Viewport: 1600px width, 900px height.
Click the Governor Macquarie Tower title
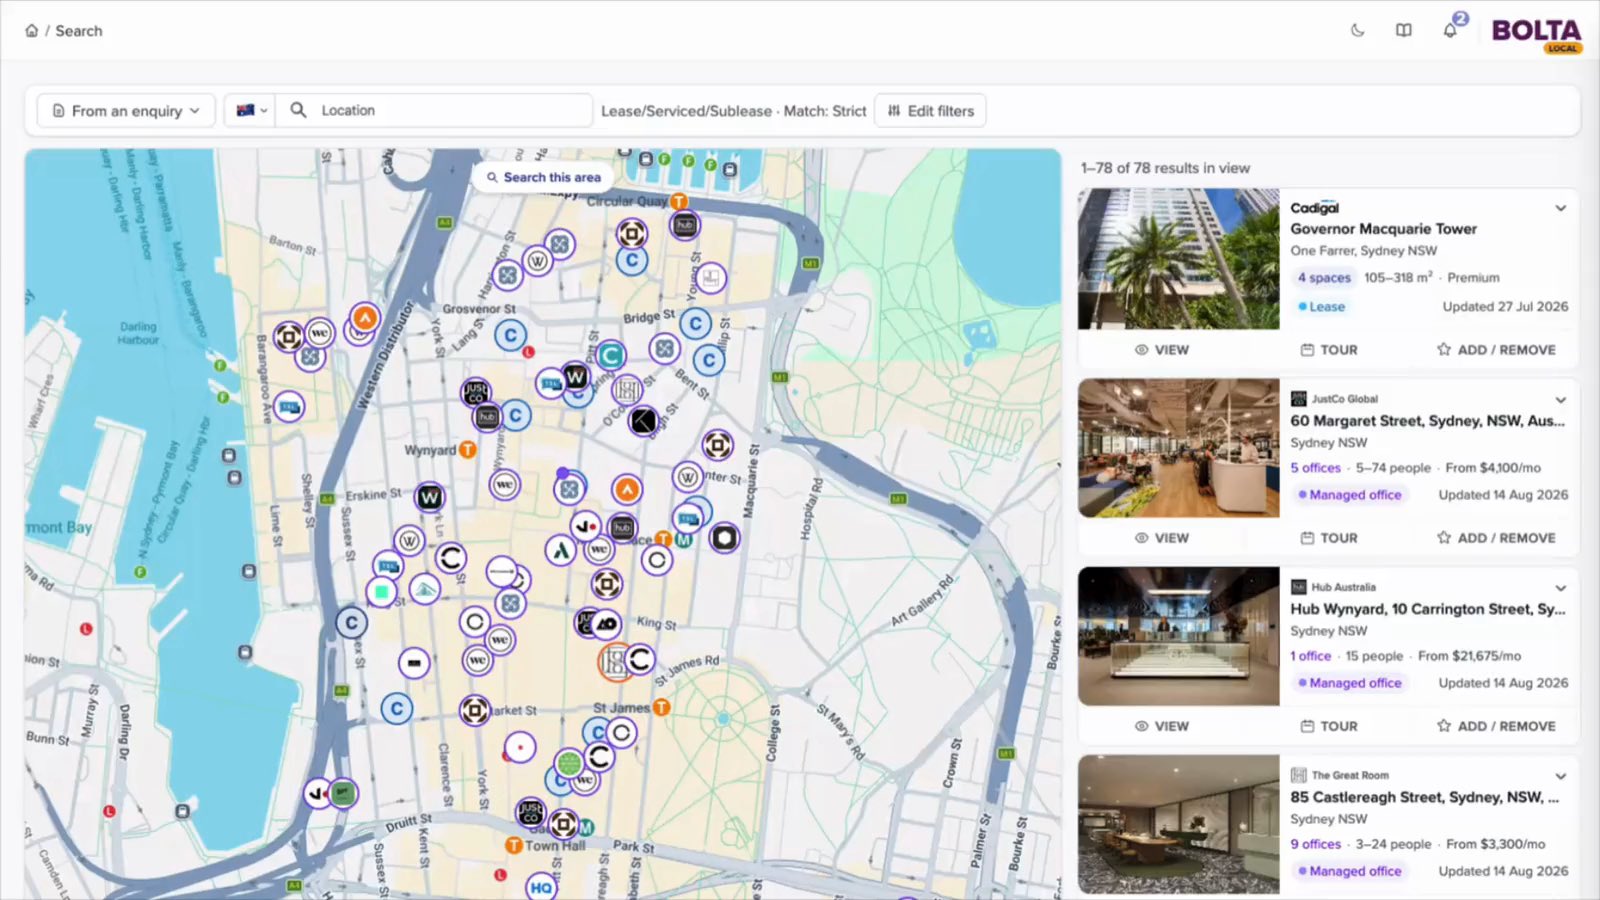click(1383, 229)
